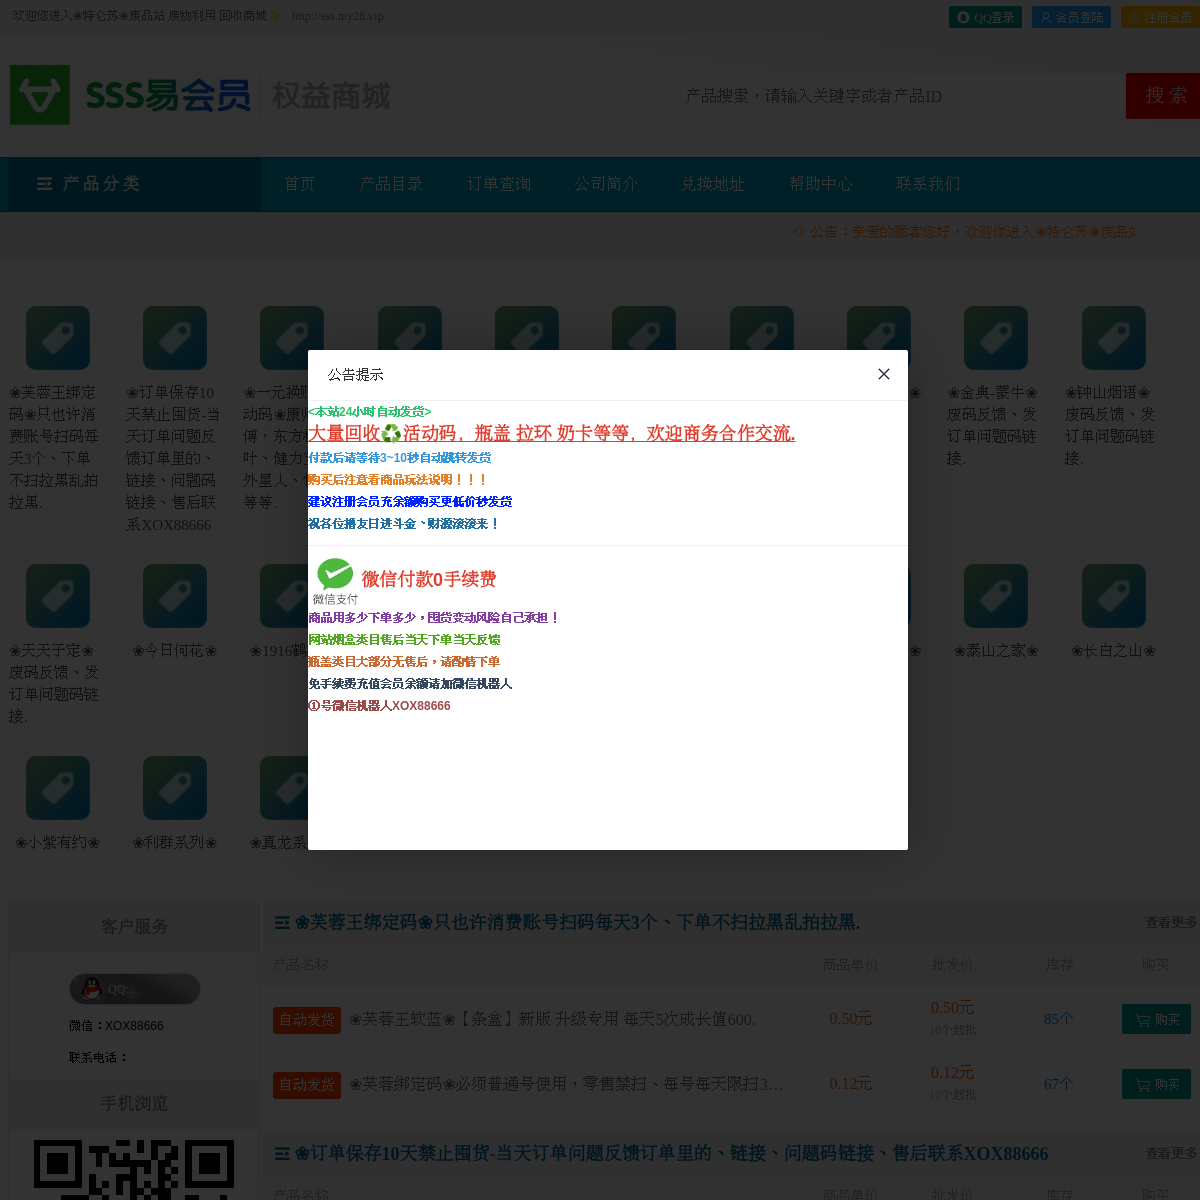The image size is (1200, 1200).
Task: Open 会员登陆 button
Action: pyautogui.click(x=1071, y=17)
